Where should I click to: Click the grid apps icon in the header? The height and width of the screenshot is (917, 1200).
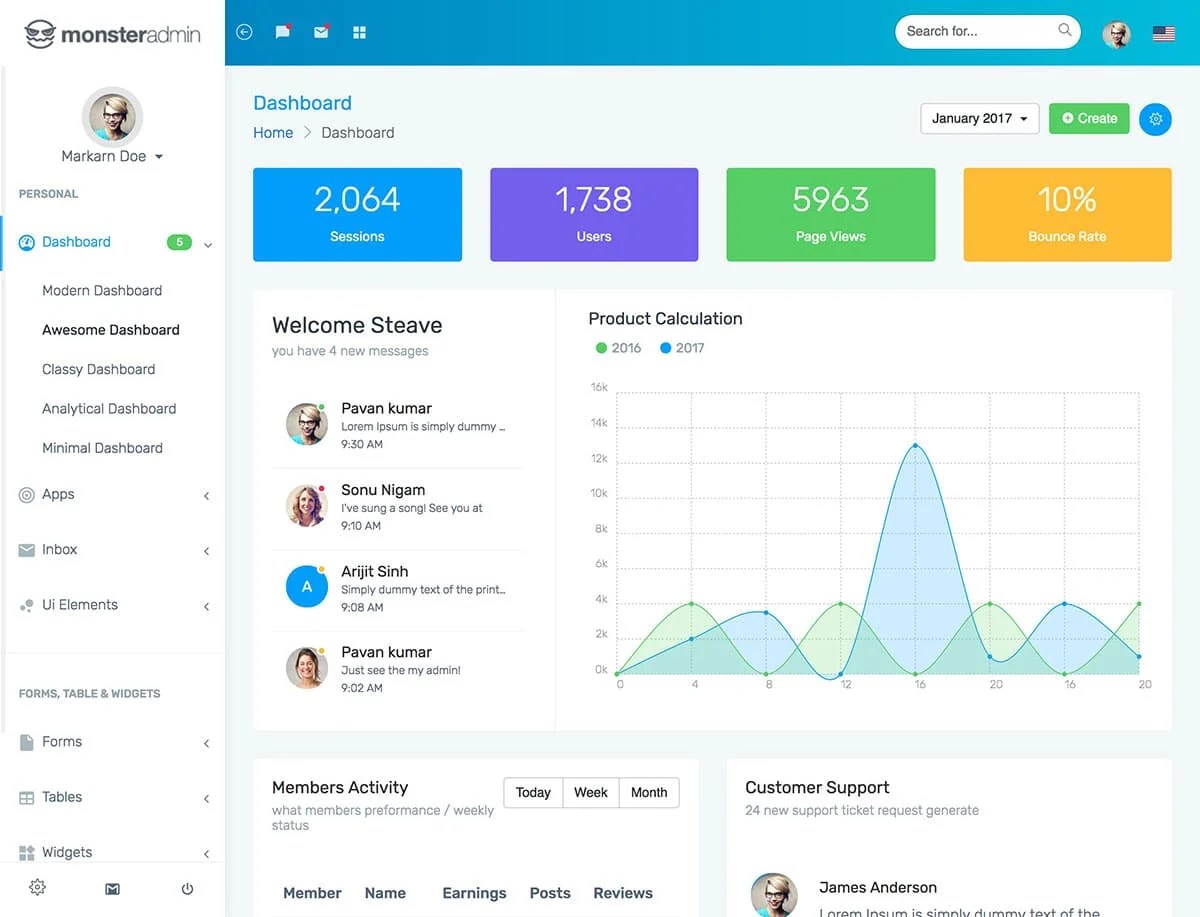[359, 32]
